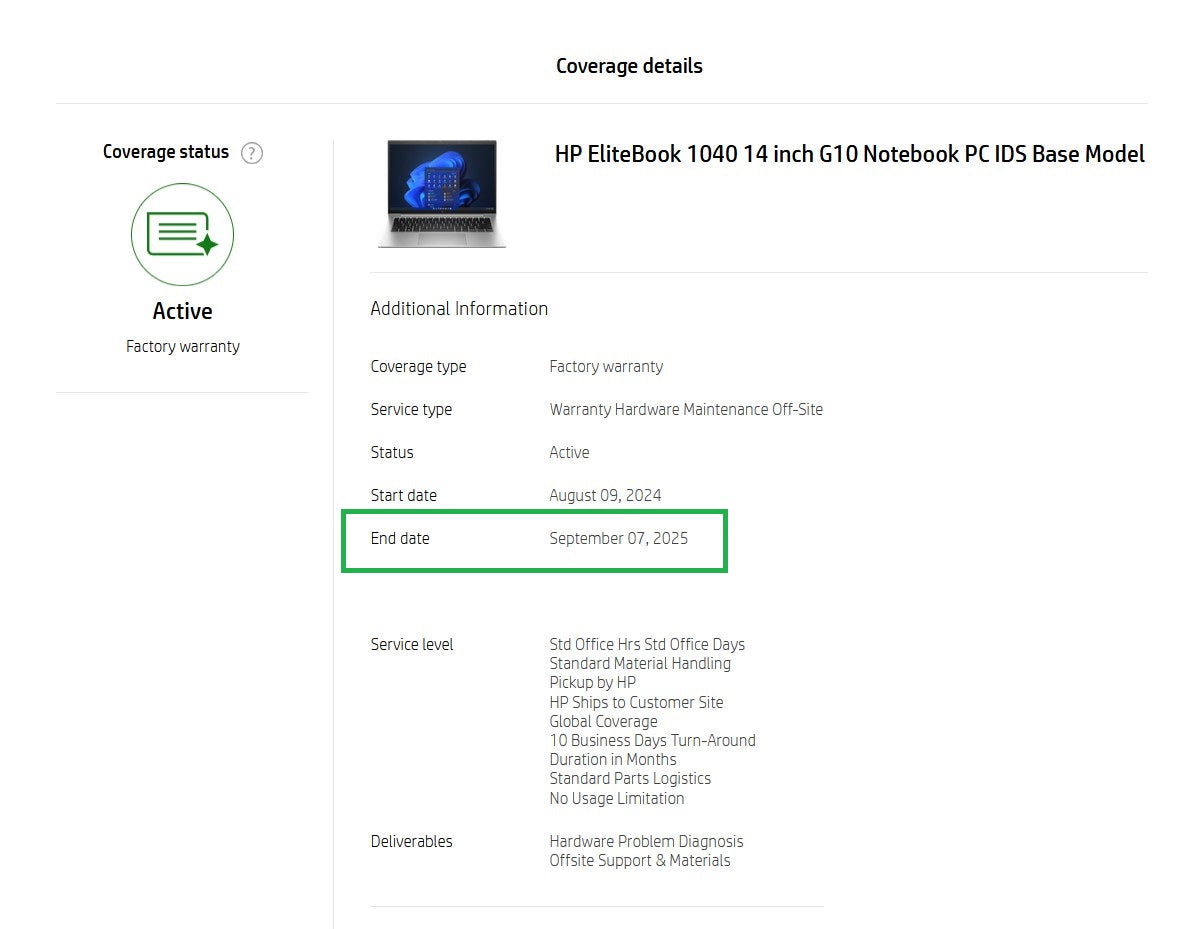Click 'Standard Material Handling' line
Viewport: 1194px width, 929px height.
(x=640, y=663)
